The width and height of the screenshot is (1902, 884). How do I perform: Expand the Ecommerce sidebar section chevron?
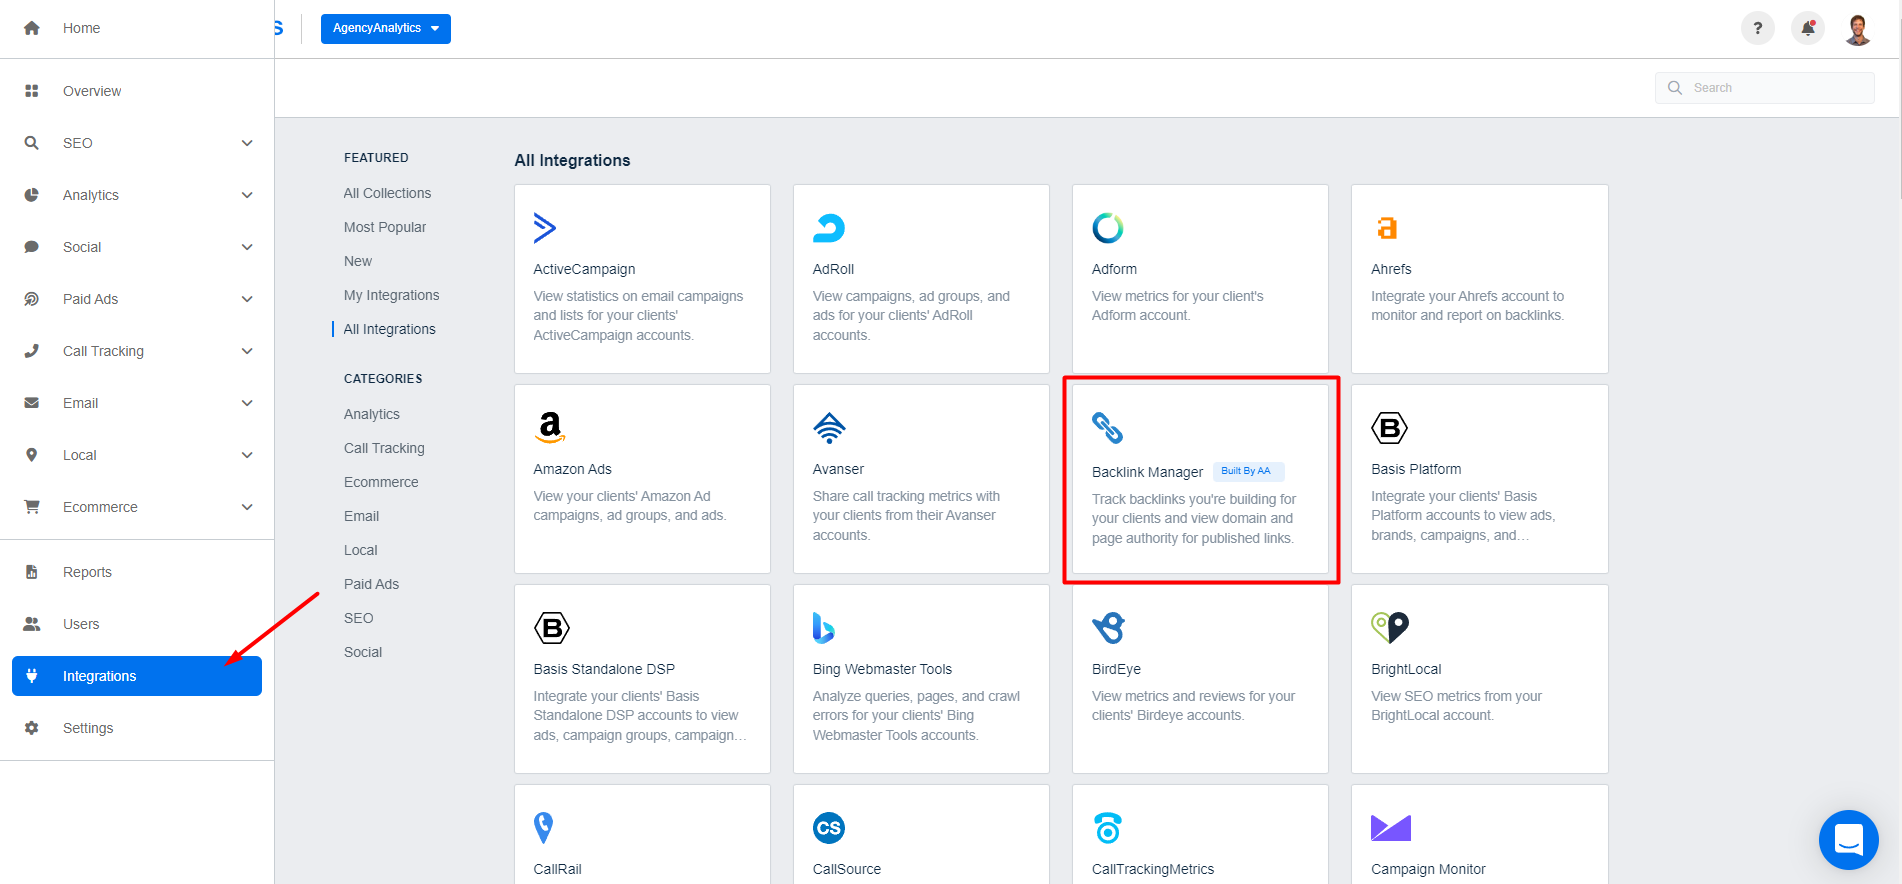[x=247, y=507]
